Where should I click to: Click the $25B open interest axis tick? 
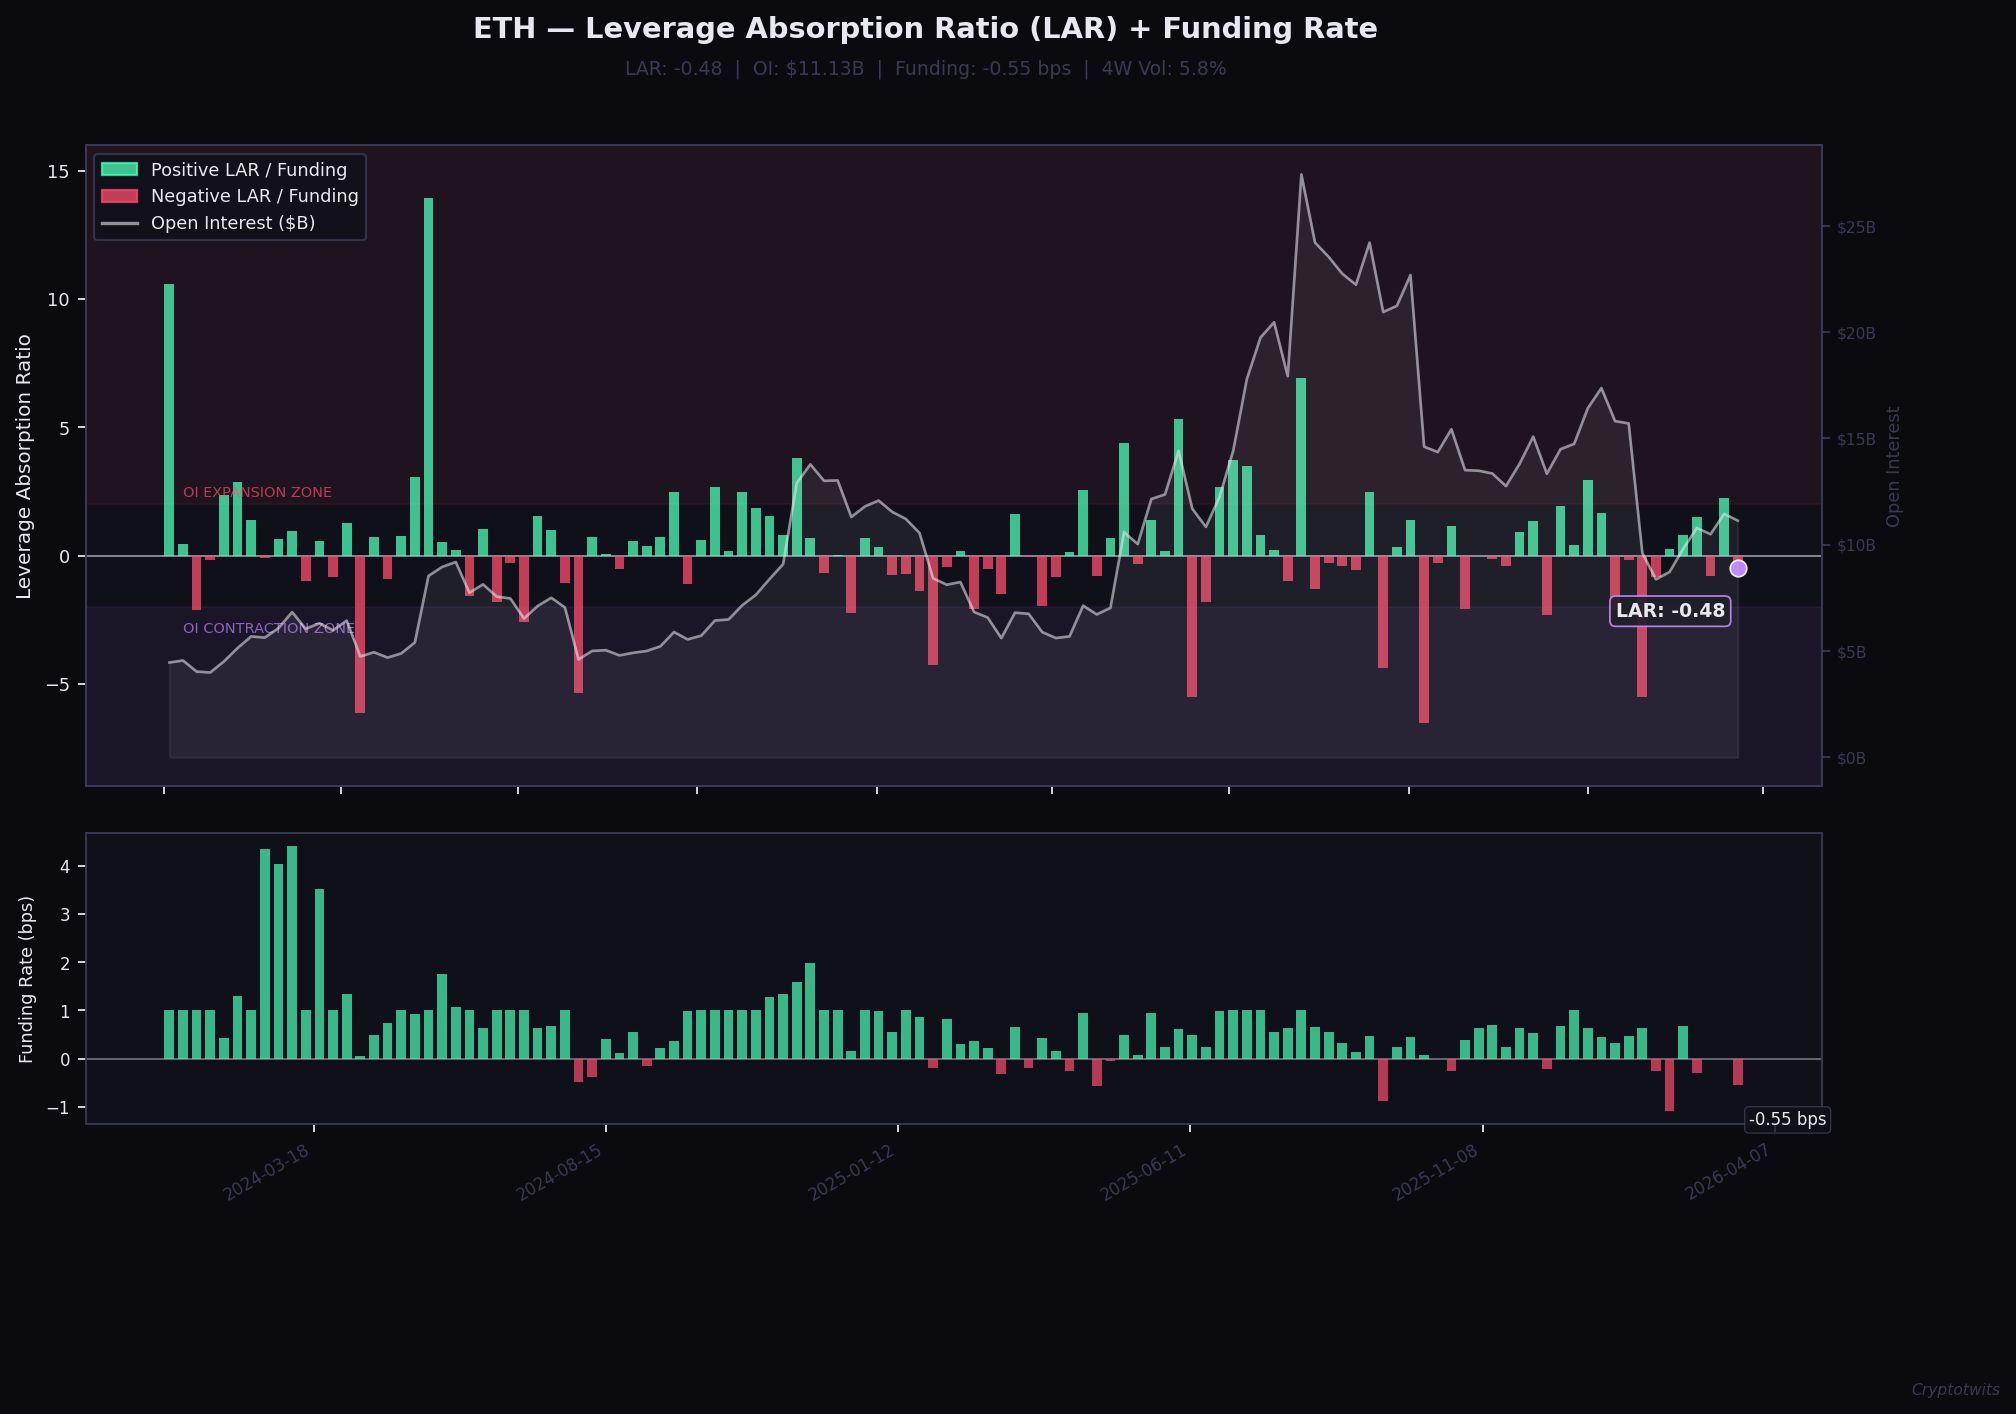pyautogui.click(x=1856, y=228)
